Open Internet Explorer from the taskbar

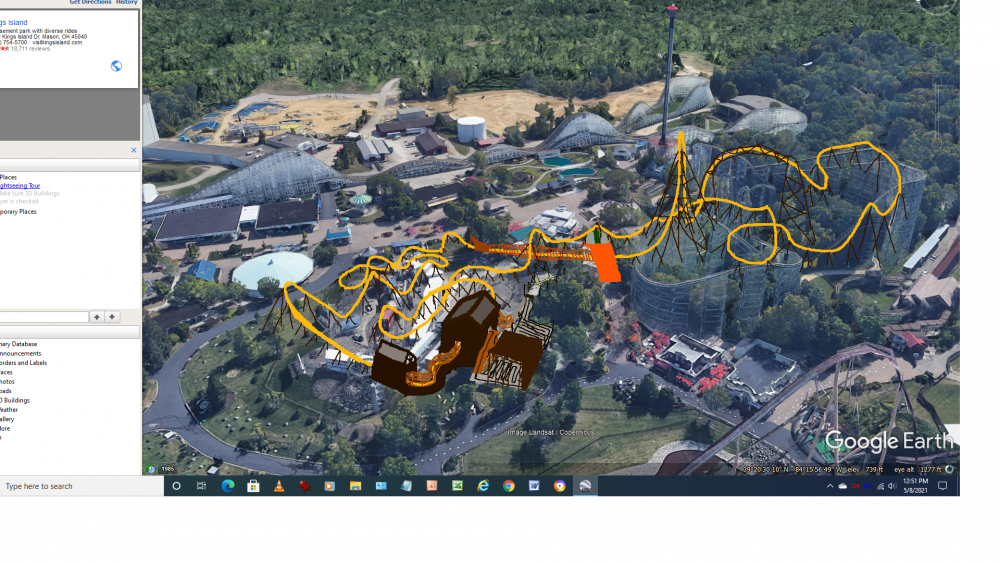point(483,486)
